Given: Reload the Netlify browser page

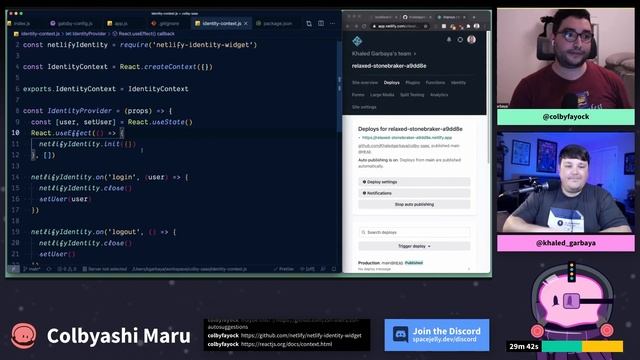Looking at the screenshot, I should click(364, 26).
